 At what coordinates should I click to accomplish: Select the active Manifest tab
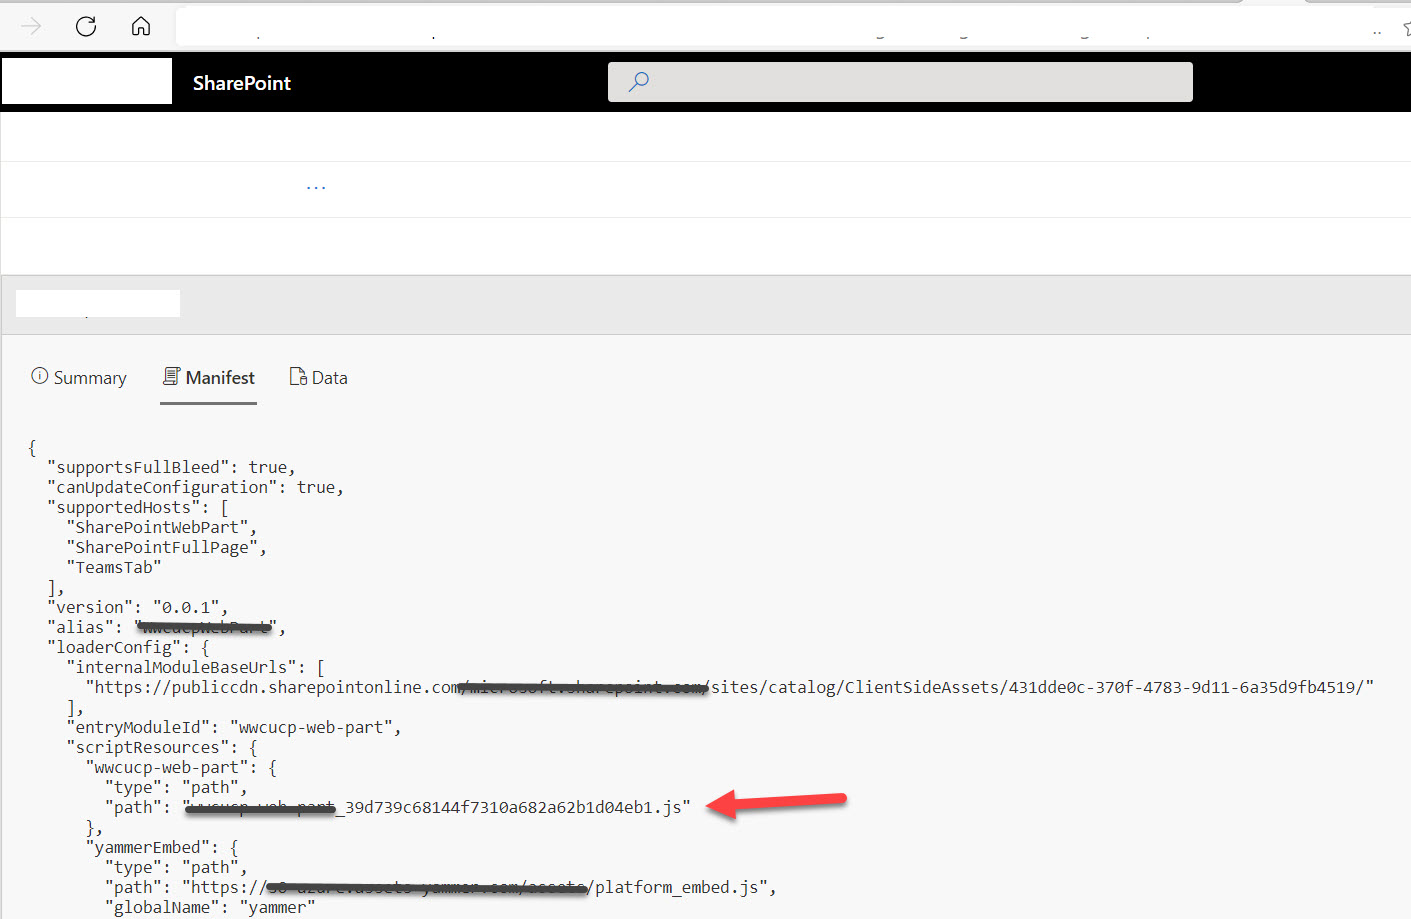pos(220,377)
